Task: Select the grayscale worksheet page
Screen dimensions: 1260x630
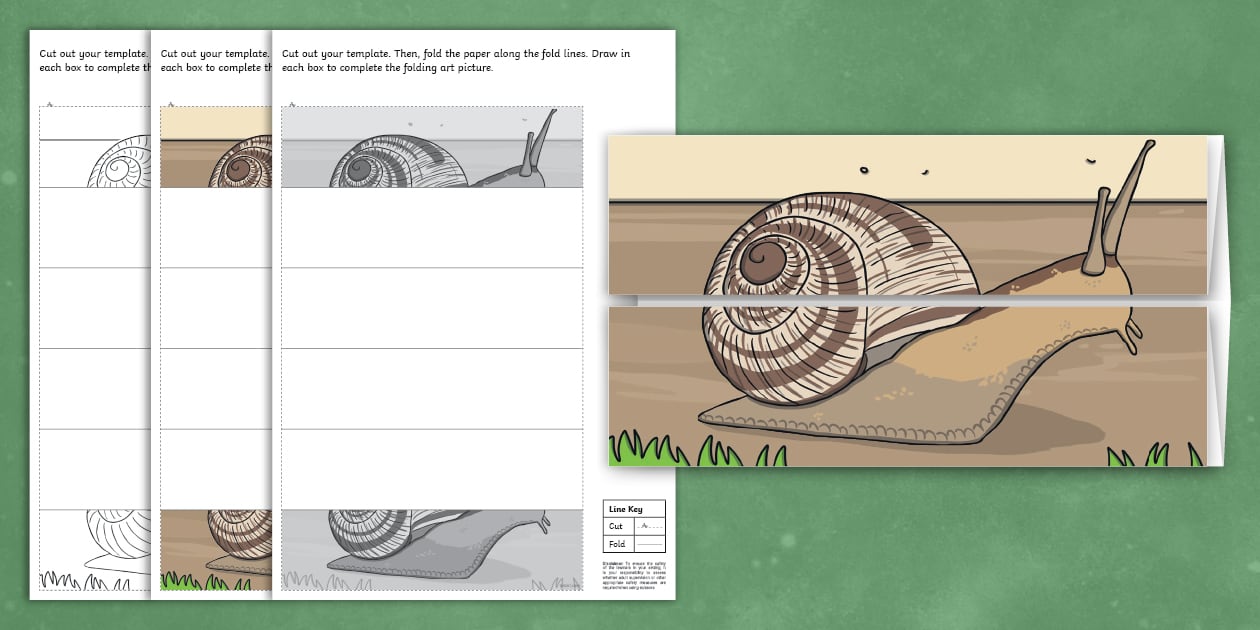Action: [x=432, y=320]
